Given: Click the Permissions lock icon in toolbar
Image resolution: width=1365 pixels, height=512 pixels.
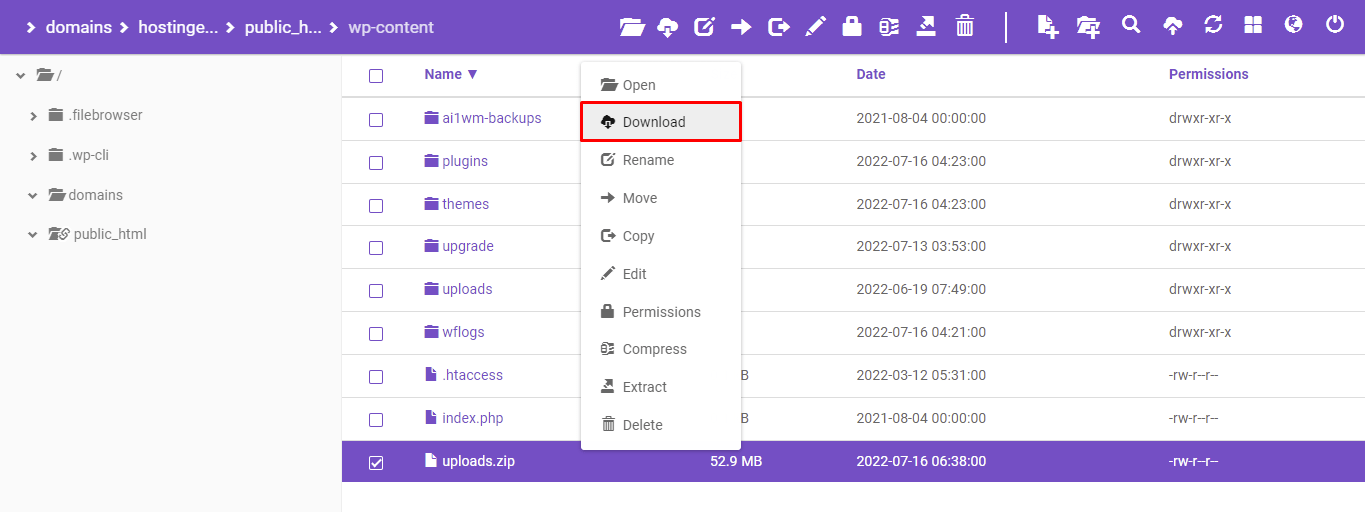Looking at the screenshot, I should pyautogui.click(x=852, y=26).
